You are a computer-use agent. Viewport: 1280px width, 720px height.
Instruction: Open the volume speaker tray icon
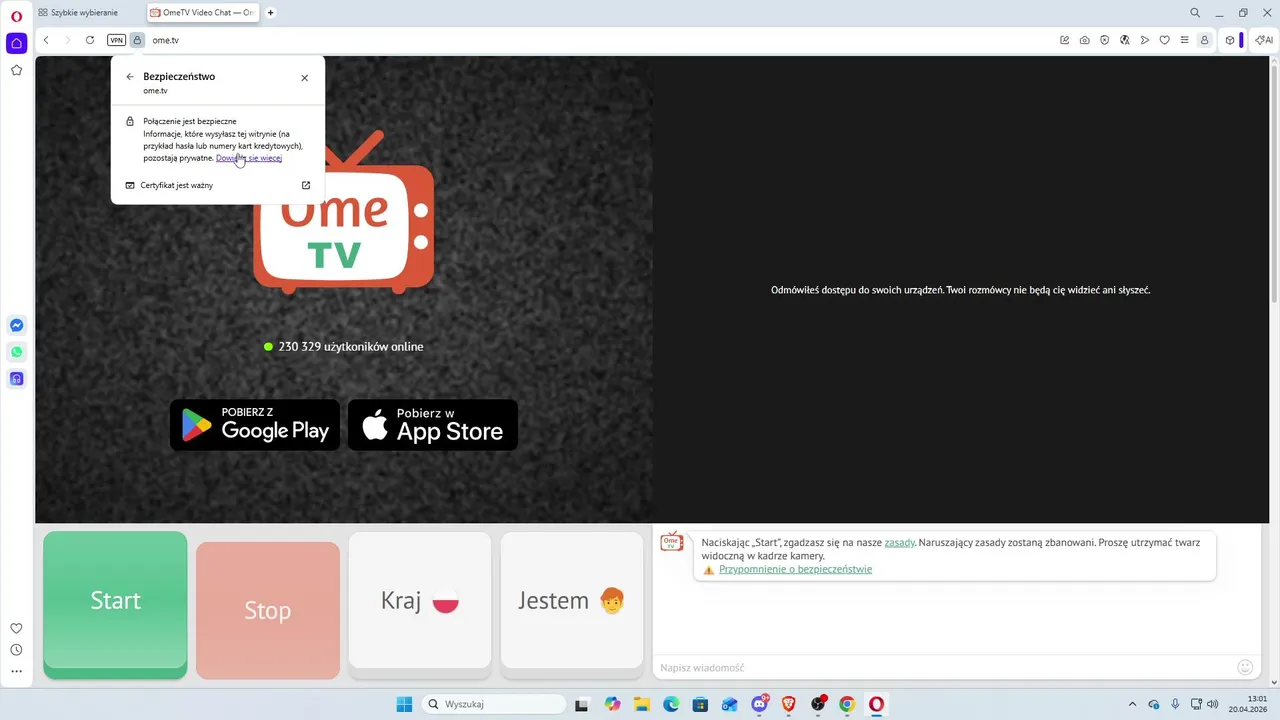pos(1212,704)
